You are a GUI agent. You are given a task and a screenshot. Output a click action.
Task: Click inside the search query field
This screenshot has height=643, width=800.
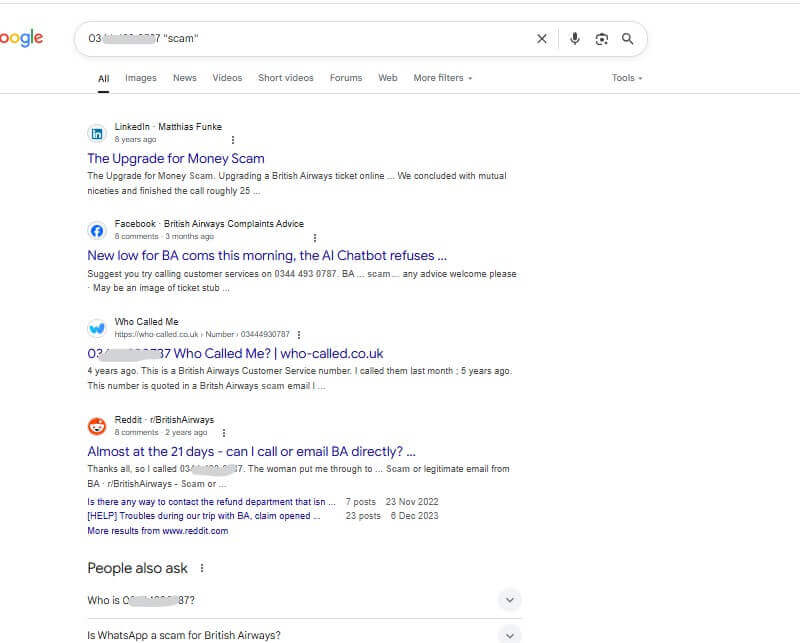click(306, 39)
